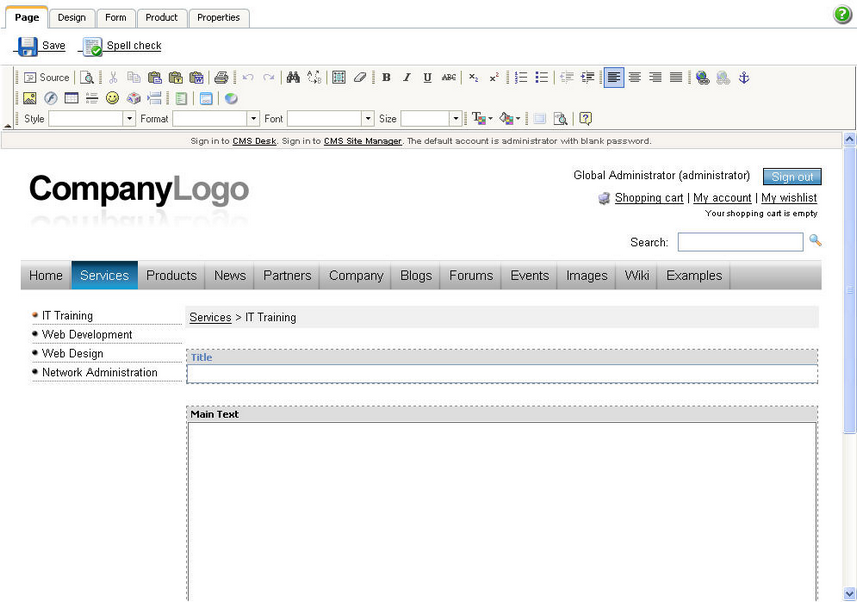Insert an anchor using the anchor icon
The height and width of the screenshot is (602, 857).
[x=743, y=78]
